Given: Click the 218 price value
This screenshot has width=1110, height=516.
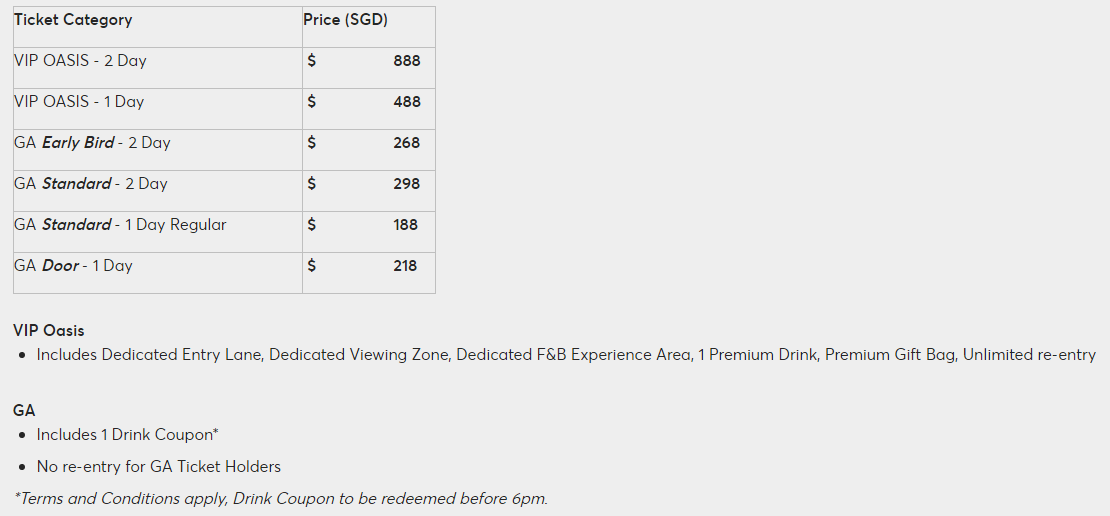Looking at the screenshot, I should [x=405, y=266].
